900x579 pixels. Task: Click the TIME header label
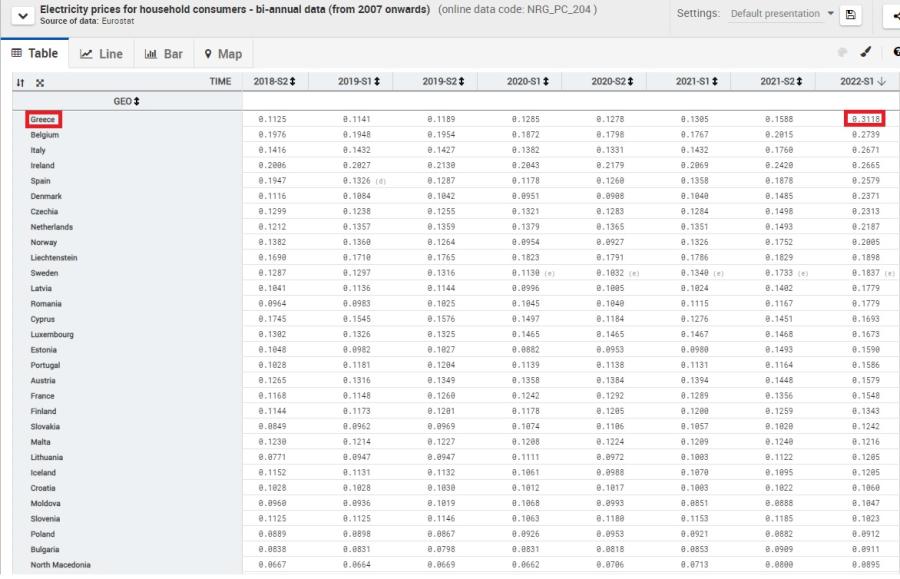pyautogui.click(x=220, y=81)
